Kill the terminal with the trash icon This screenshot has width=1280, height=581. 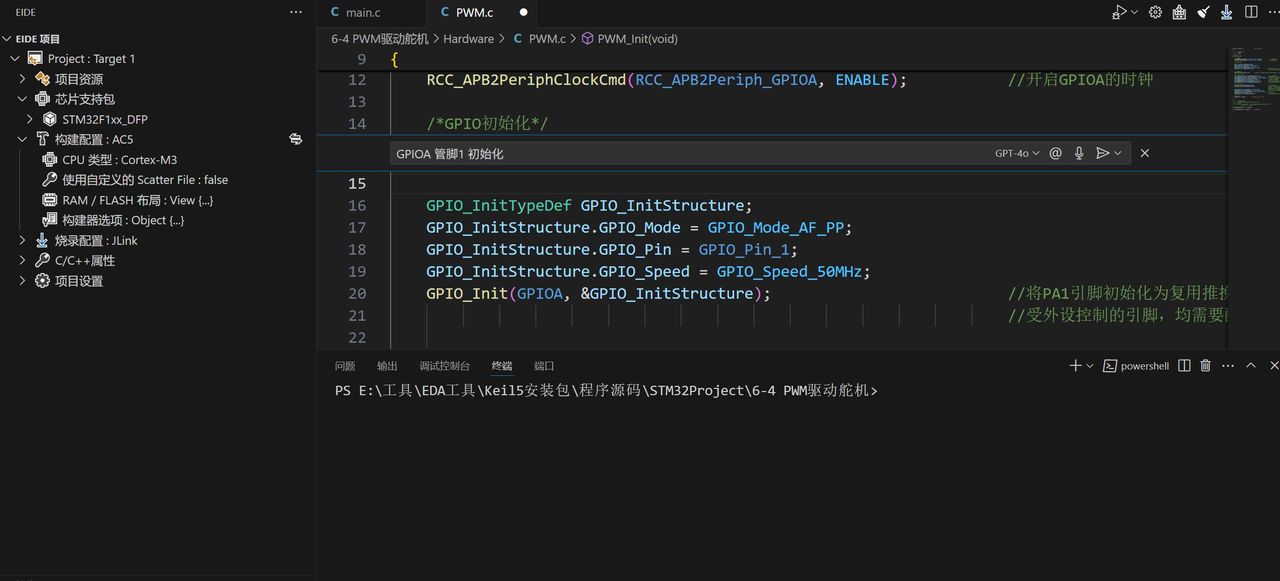1208,365
